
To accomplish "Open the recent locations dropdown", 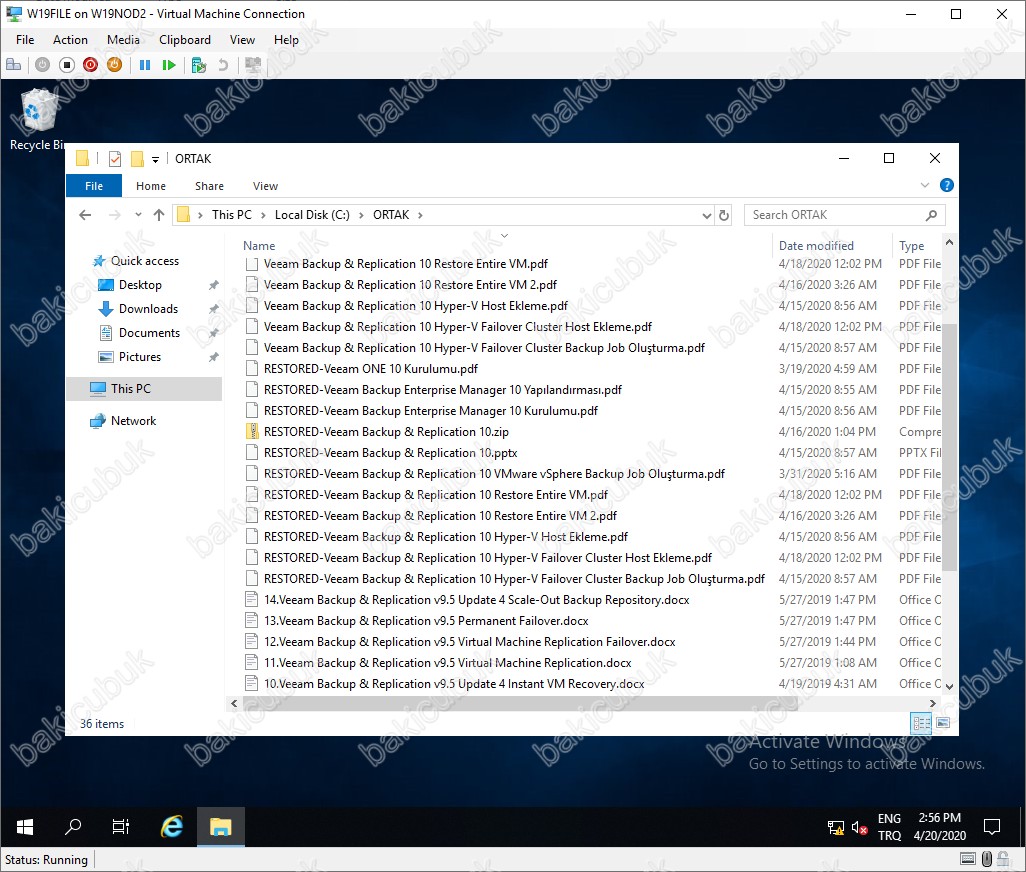I will 138,215.
